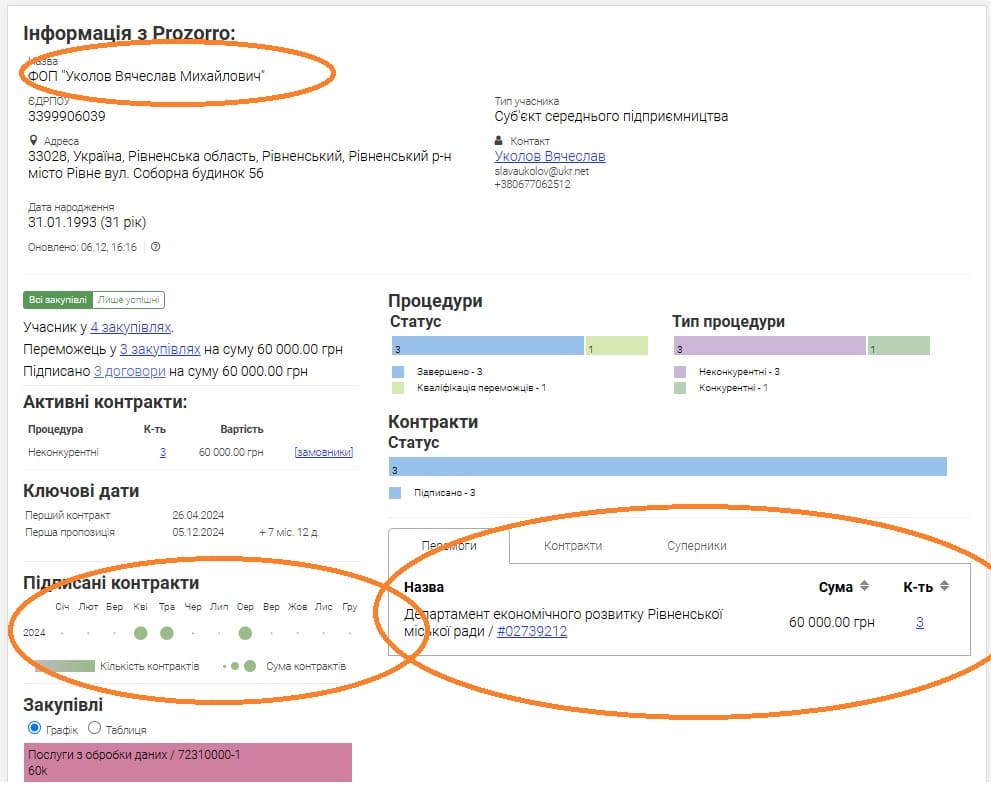The image size is (991, 797).
Task: Click the address pin icon
Action: 34,141
